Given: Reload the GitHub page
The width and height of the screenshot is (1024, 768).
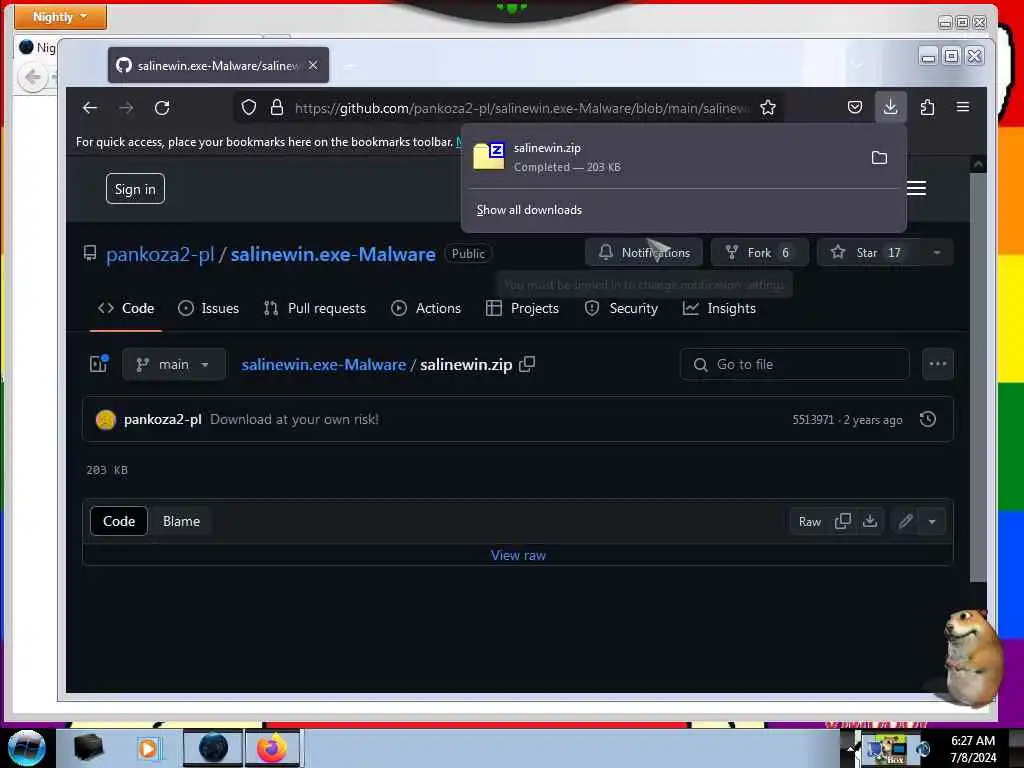Looking at the screenshot, I should pos(162,108).
